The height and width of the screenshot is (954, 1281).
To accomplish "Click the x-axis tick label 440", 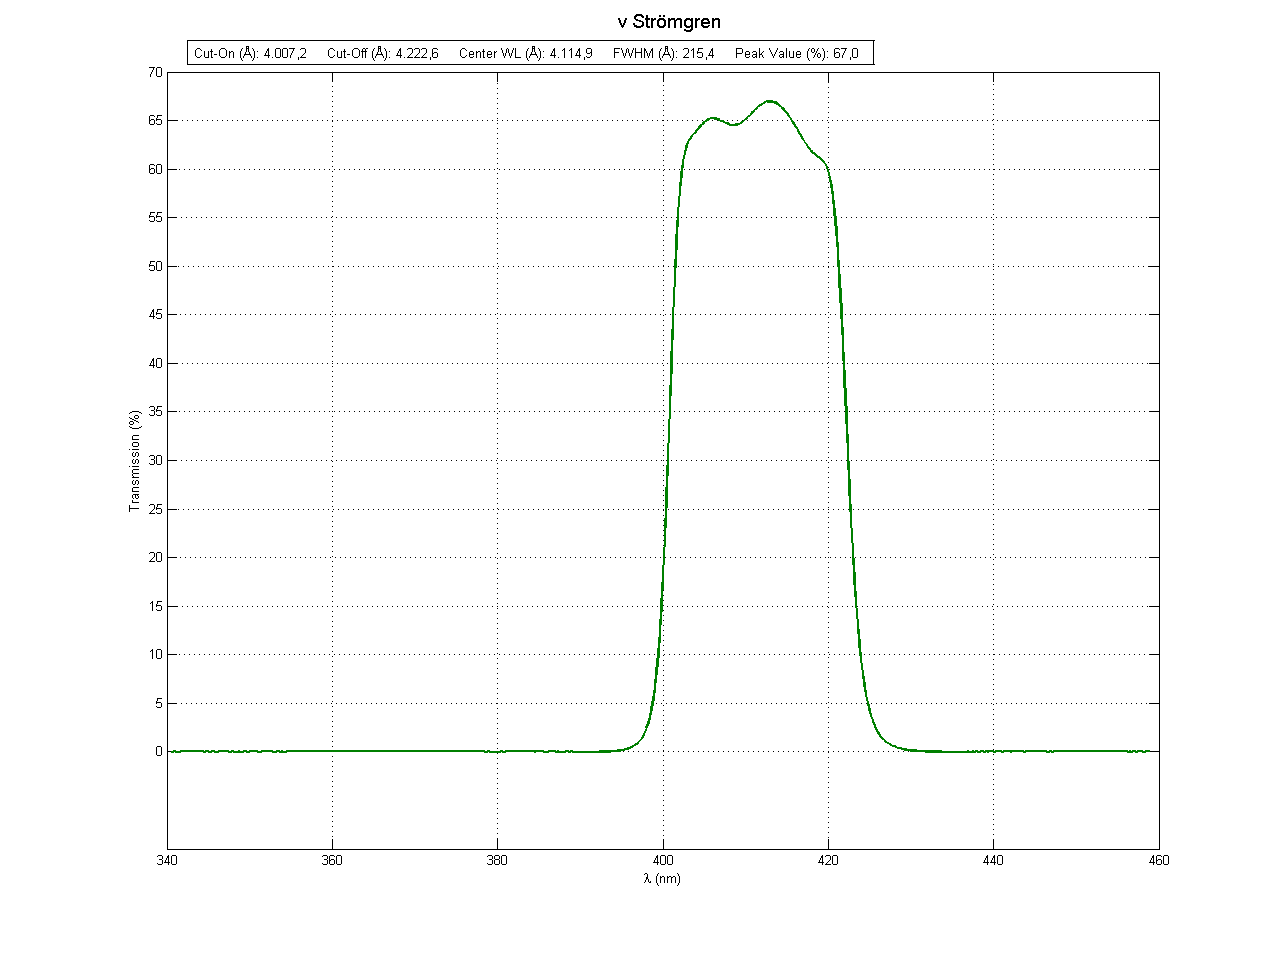I will click(993, 860).
